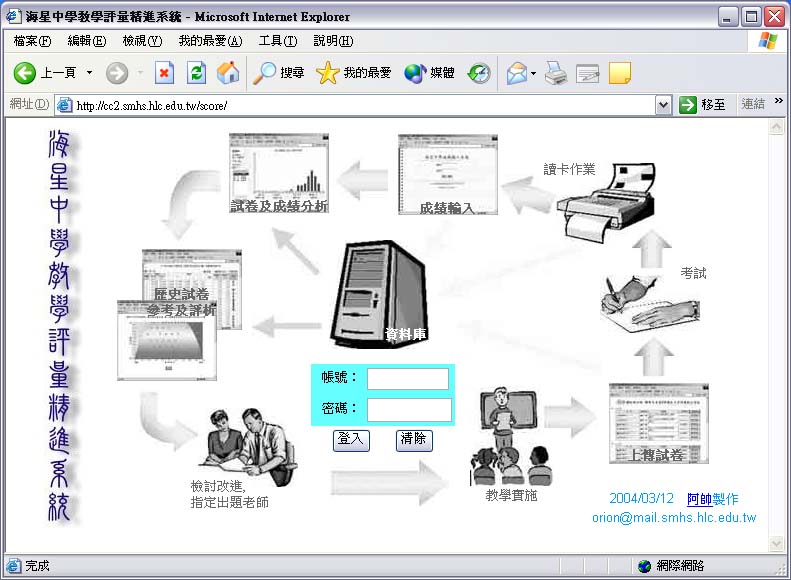Focus the 密碼 password input field
The image size is (791, 580).
click(409, 410)
